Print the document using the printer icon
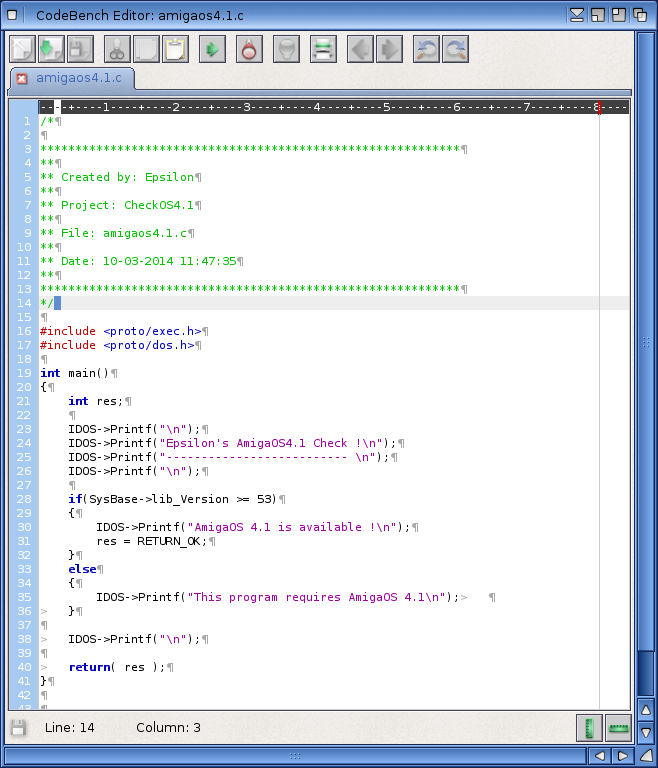 pos(323,49)
